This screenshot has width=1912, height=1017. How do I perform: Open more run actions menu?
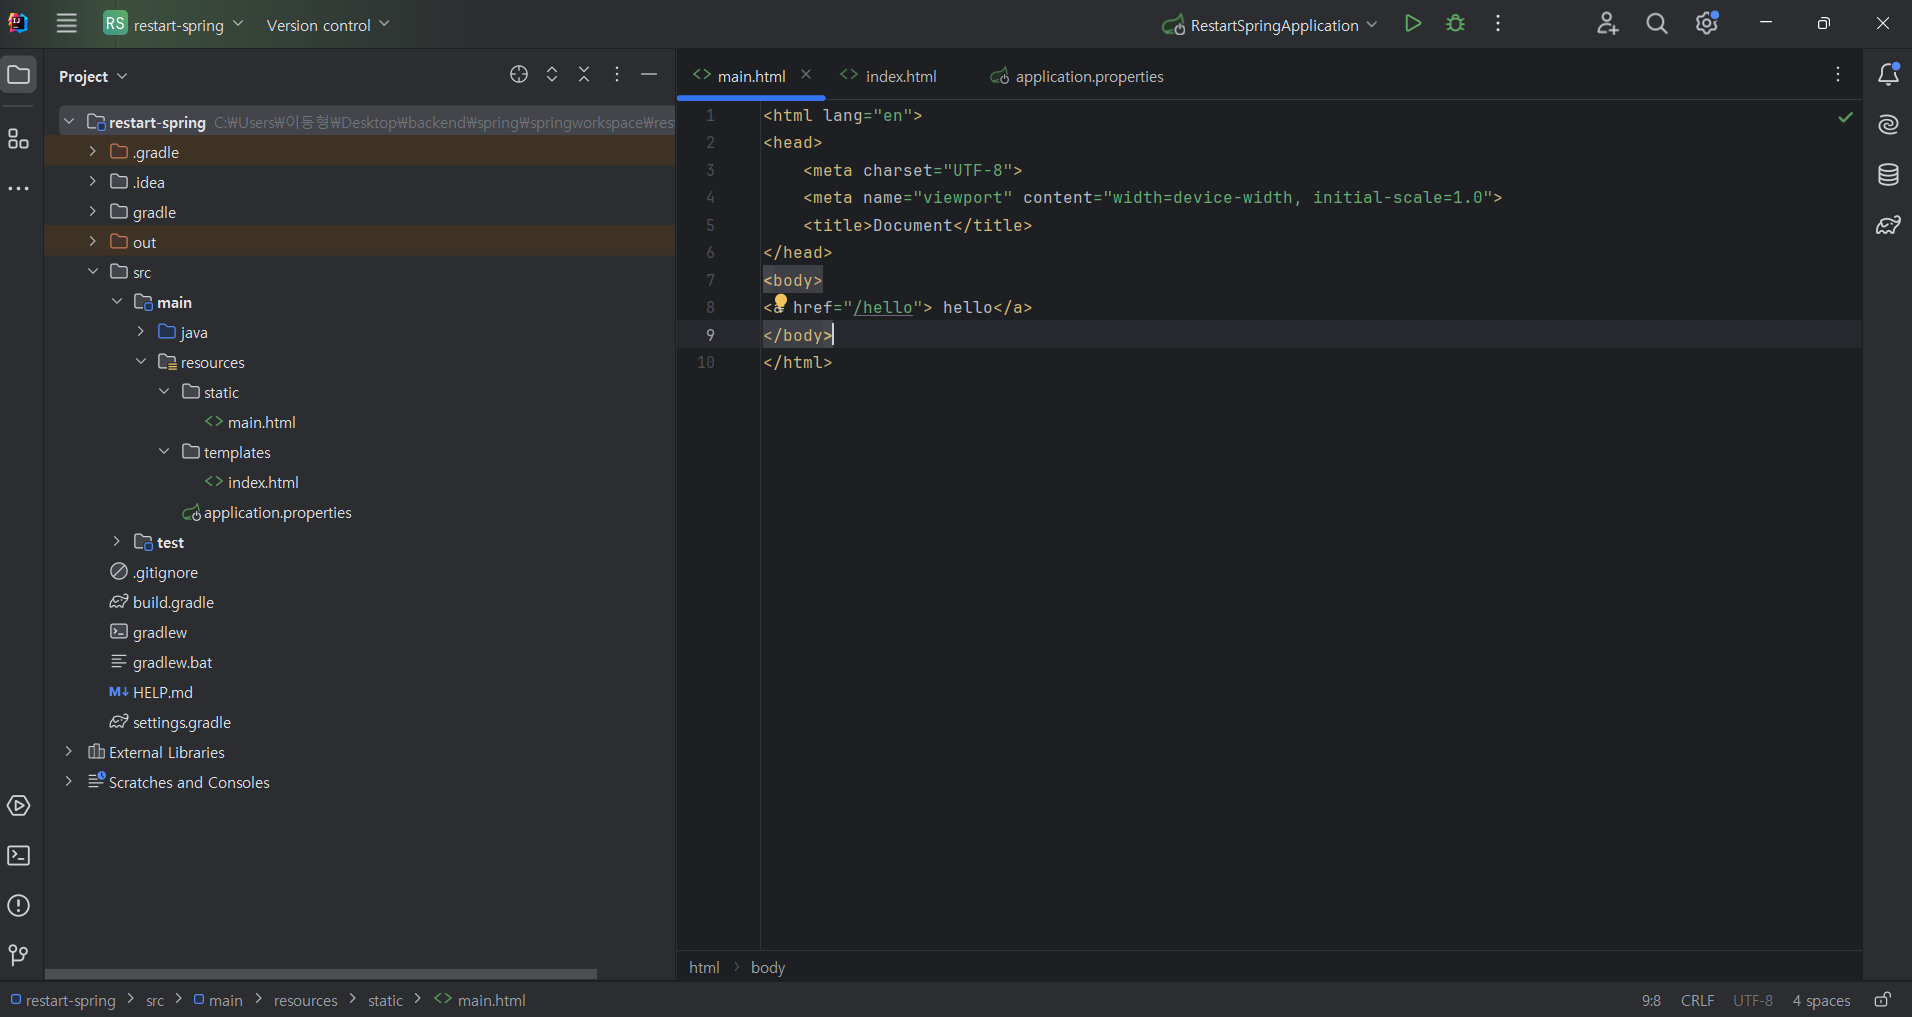coord(1498,24)
